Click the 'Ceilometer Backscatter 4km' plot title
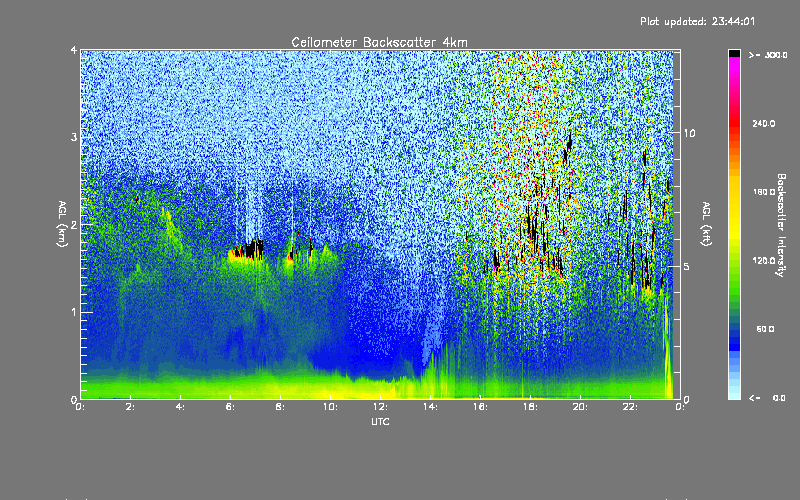 point(379,42)
